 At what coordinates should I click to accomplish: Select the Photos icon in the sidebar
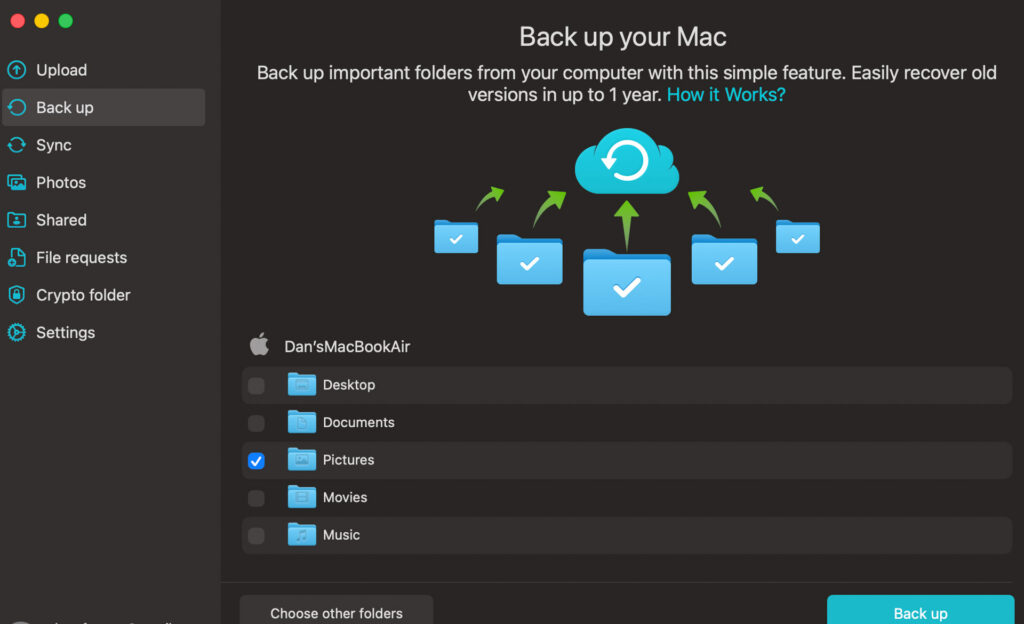[16, 182]
